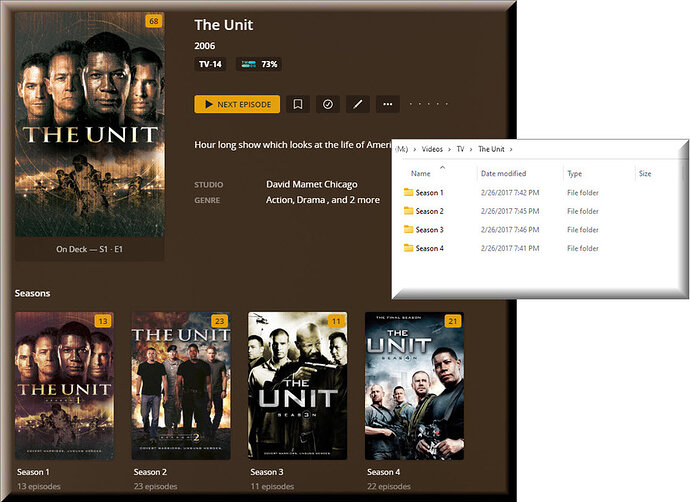The width and height of the screenshot is (690, 502).
Task: Go to TV in the Explorer breadcrumb
Action: pos(460,149)
